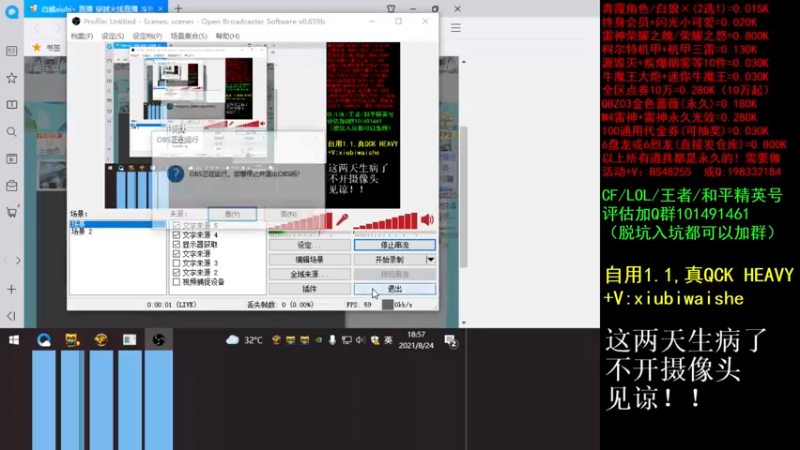Open browser sidebar video player icon
The height and width of the screenshot is (450, 800).
[x=11, y=159]
